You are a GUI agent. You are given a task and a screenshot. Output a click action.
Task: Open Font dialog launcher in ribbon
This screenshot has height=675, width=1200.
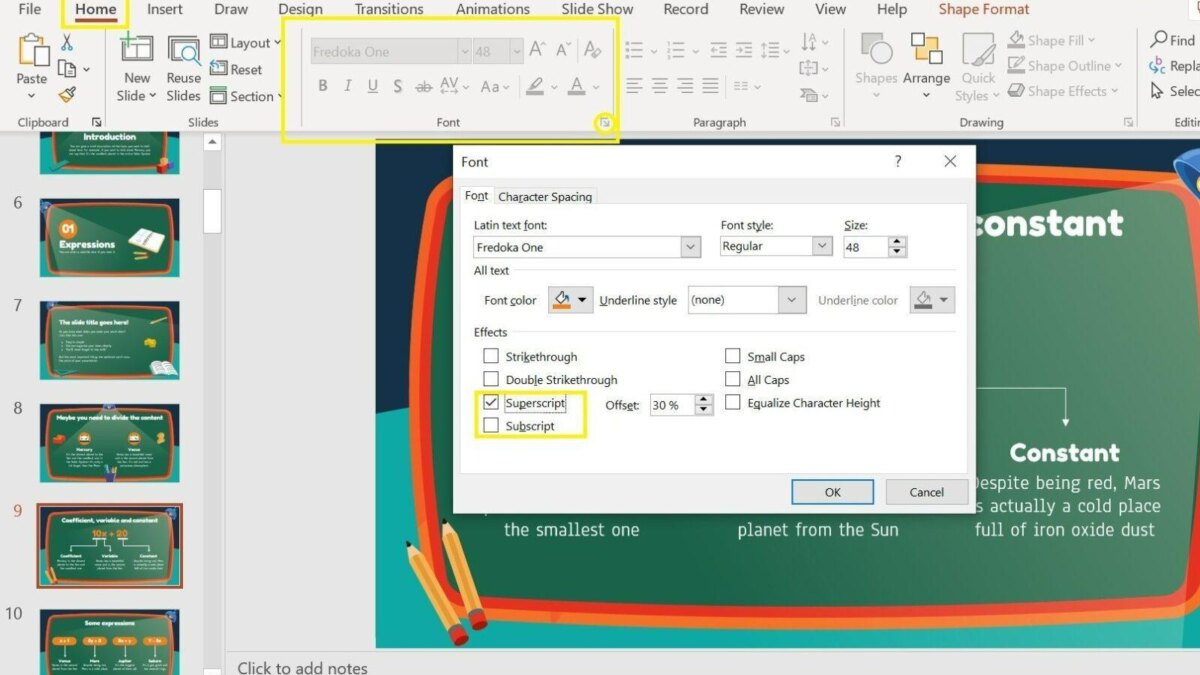[x=604, y=123]
